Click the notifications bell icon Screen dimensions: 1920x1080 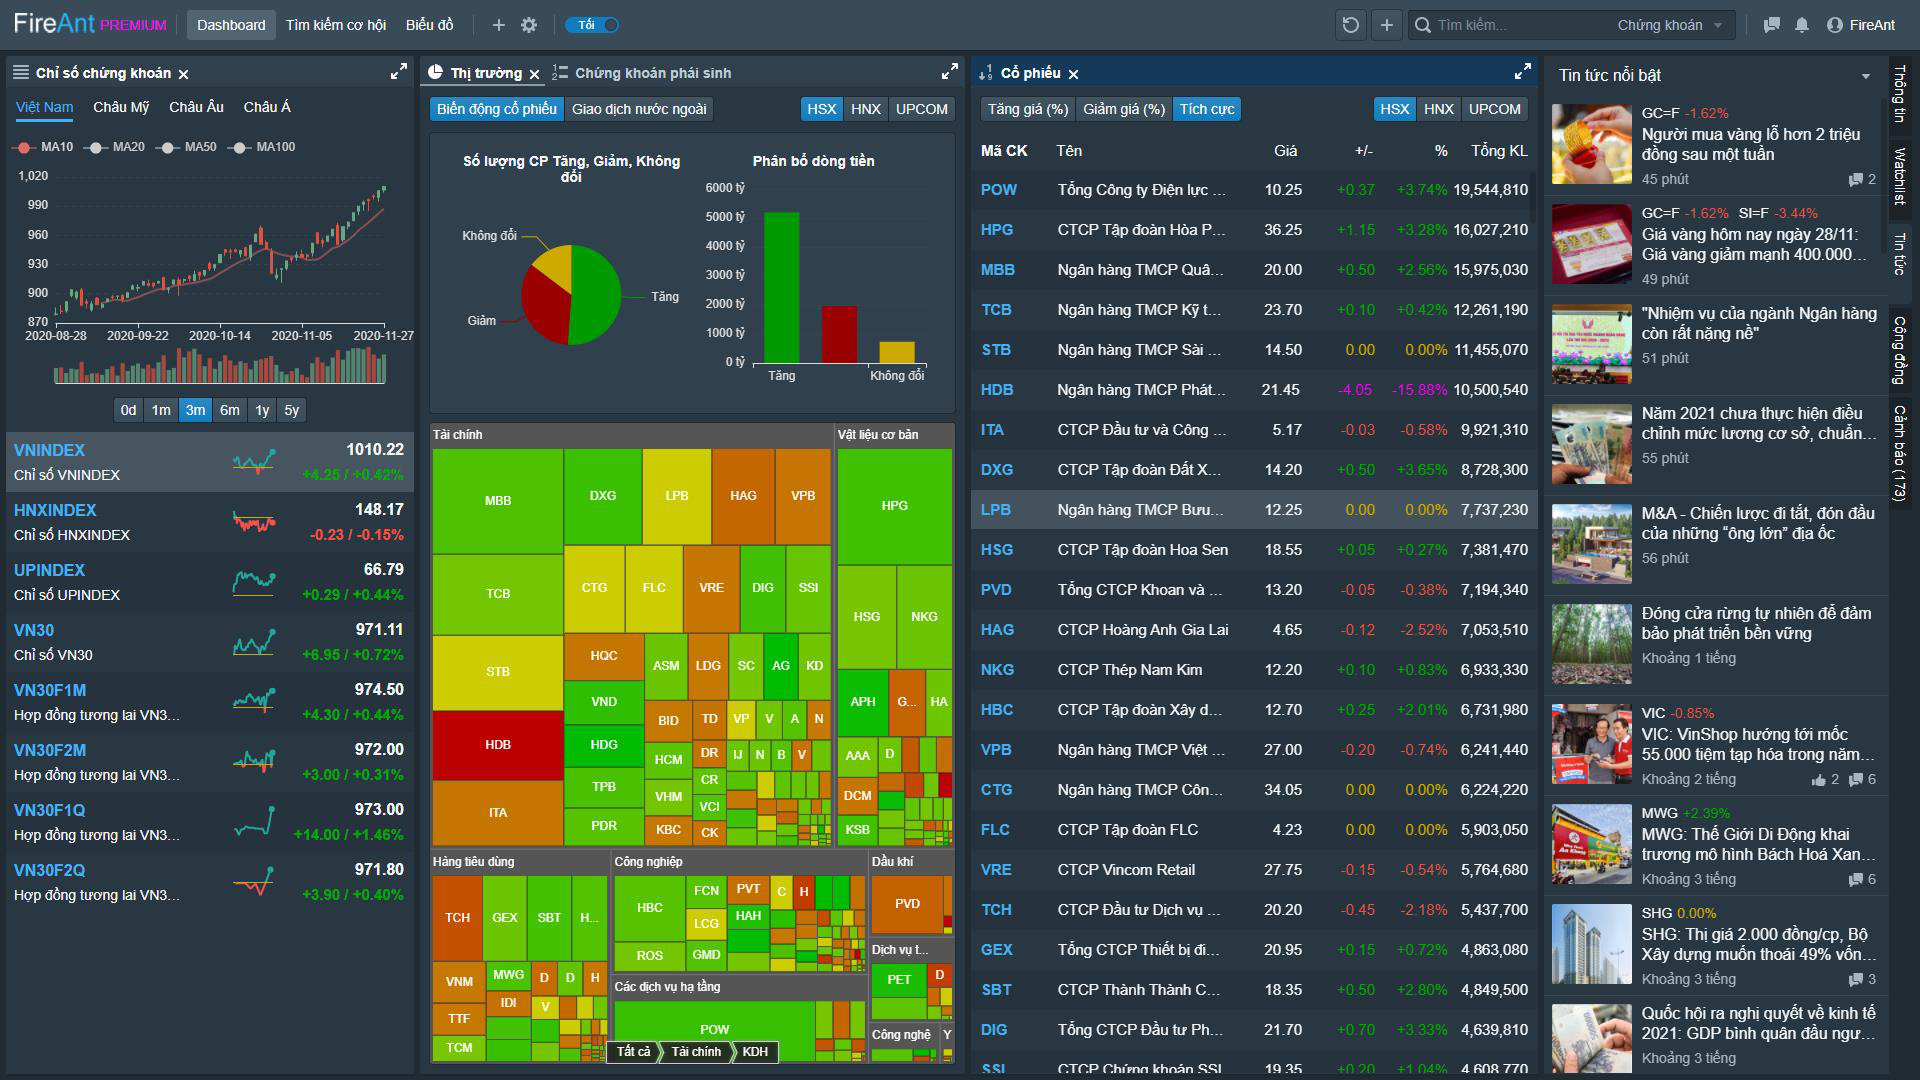tap(1802, 25)
